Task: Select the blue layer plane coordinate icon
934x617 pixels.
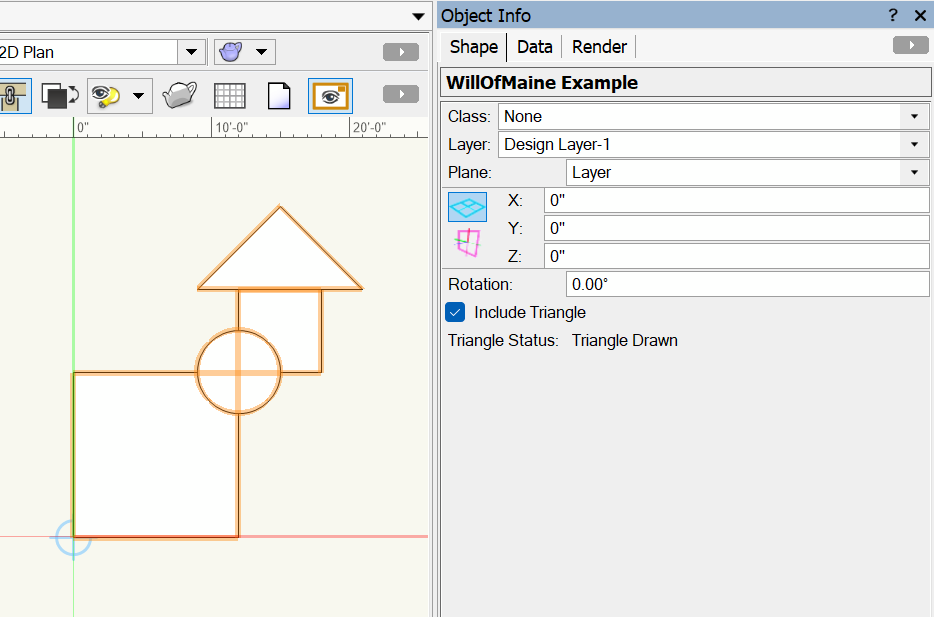Action: [467, 207]
